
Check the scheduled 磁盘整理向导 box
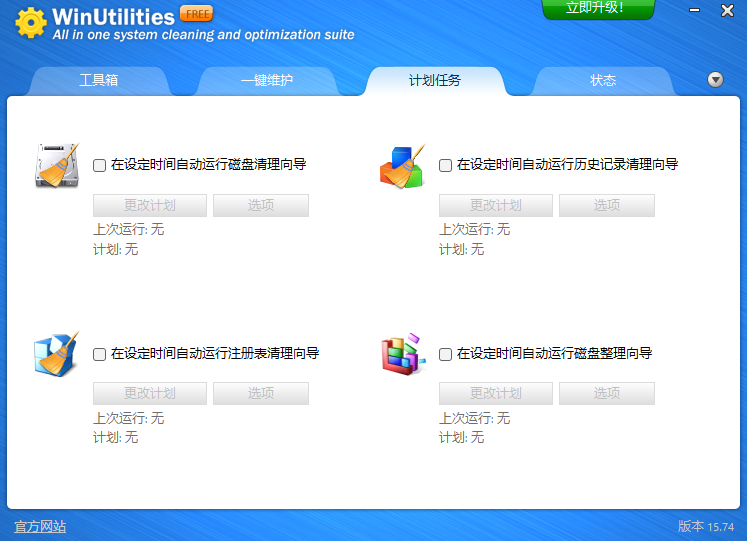(445, 354)
